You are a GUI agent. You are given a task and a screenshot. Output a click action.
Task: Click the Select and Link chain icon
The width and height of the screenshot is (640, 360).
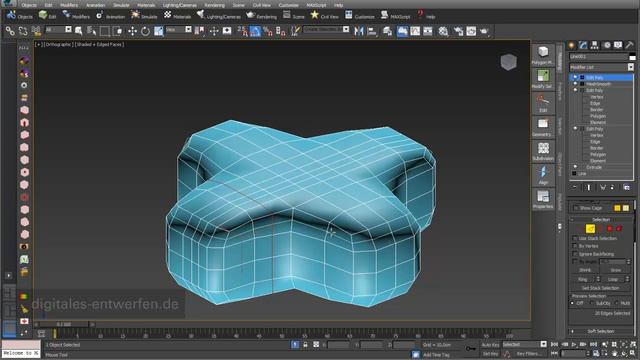(10, 31)
